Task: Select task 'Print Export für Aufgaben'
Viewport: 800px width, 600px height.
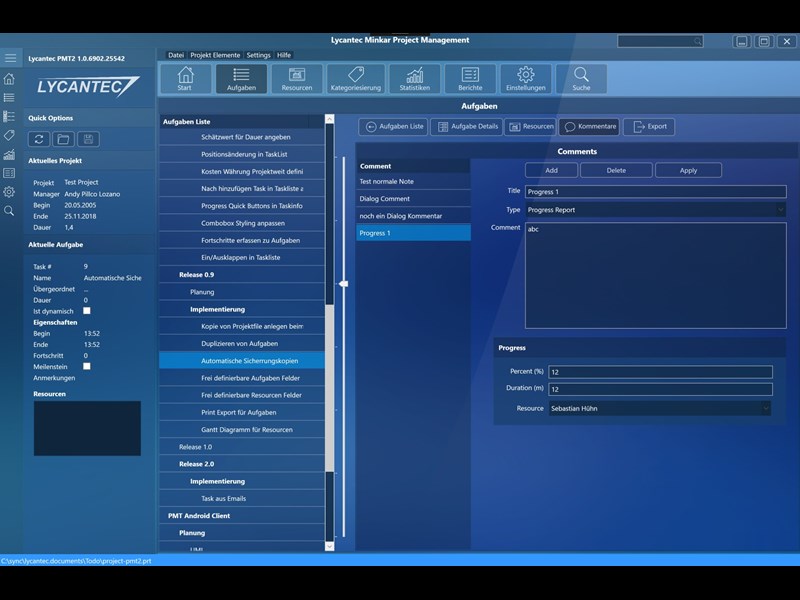Action: click(x=242, y=412)
